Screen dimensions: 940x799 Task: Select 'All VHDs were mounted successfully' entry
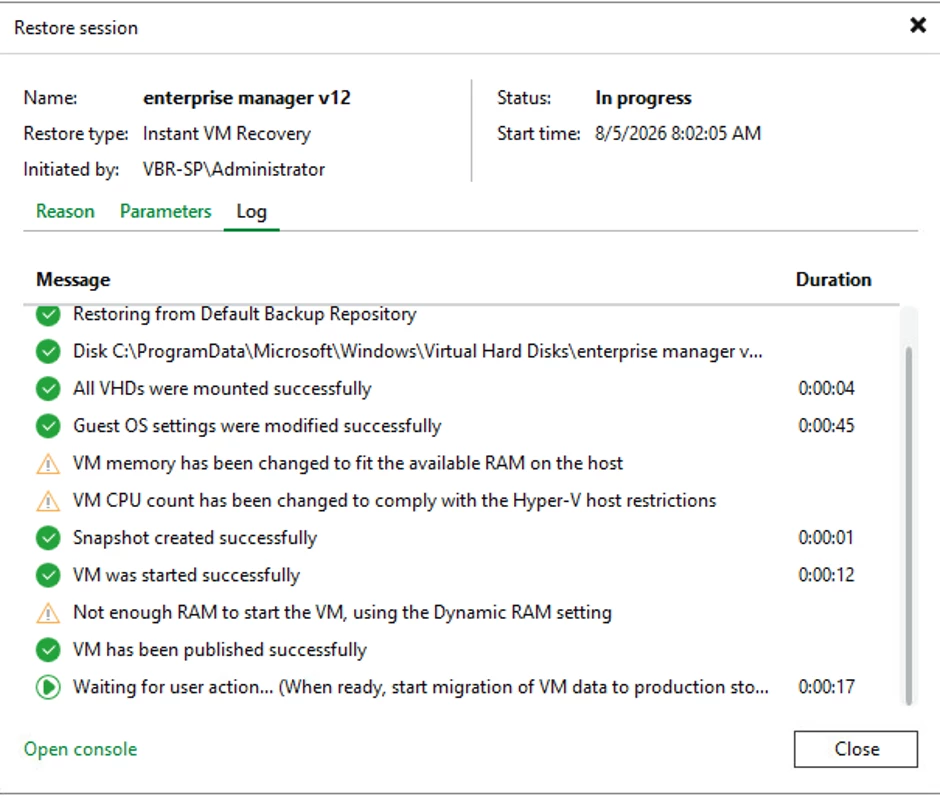(222, 388)
